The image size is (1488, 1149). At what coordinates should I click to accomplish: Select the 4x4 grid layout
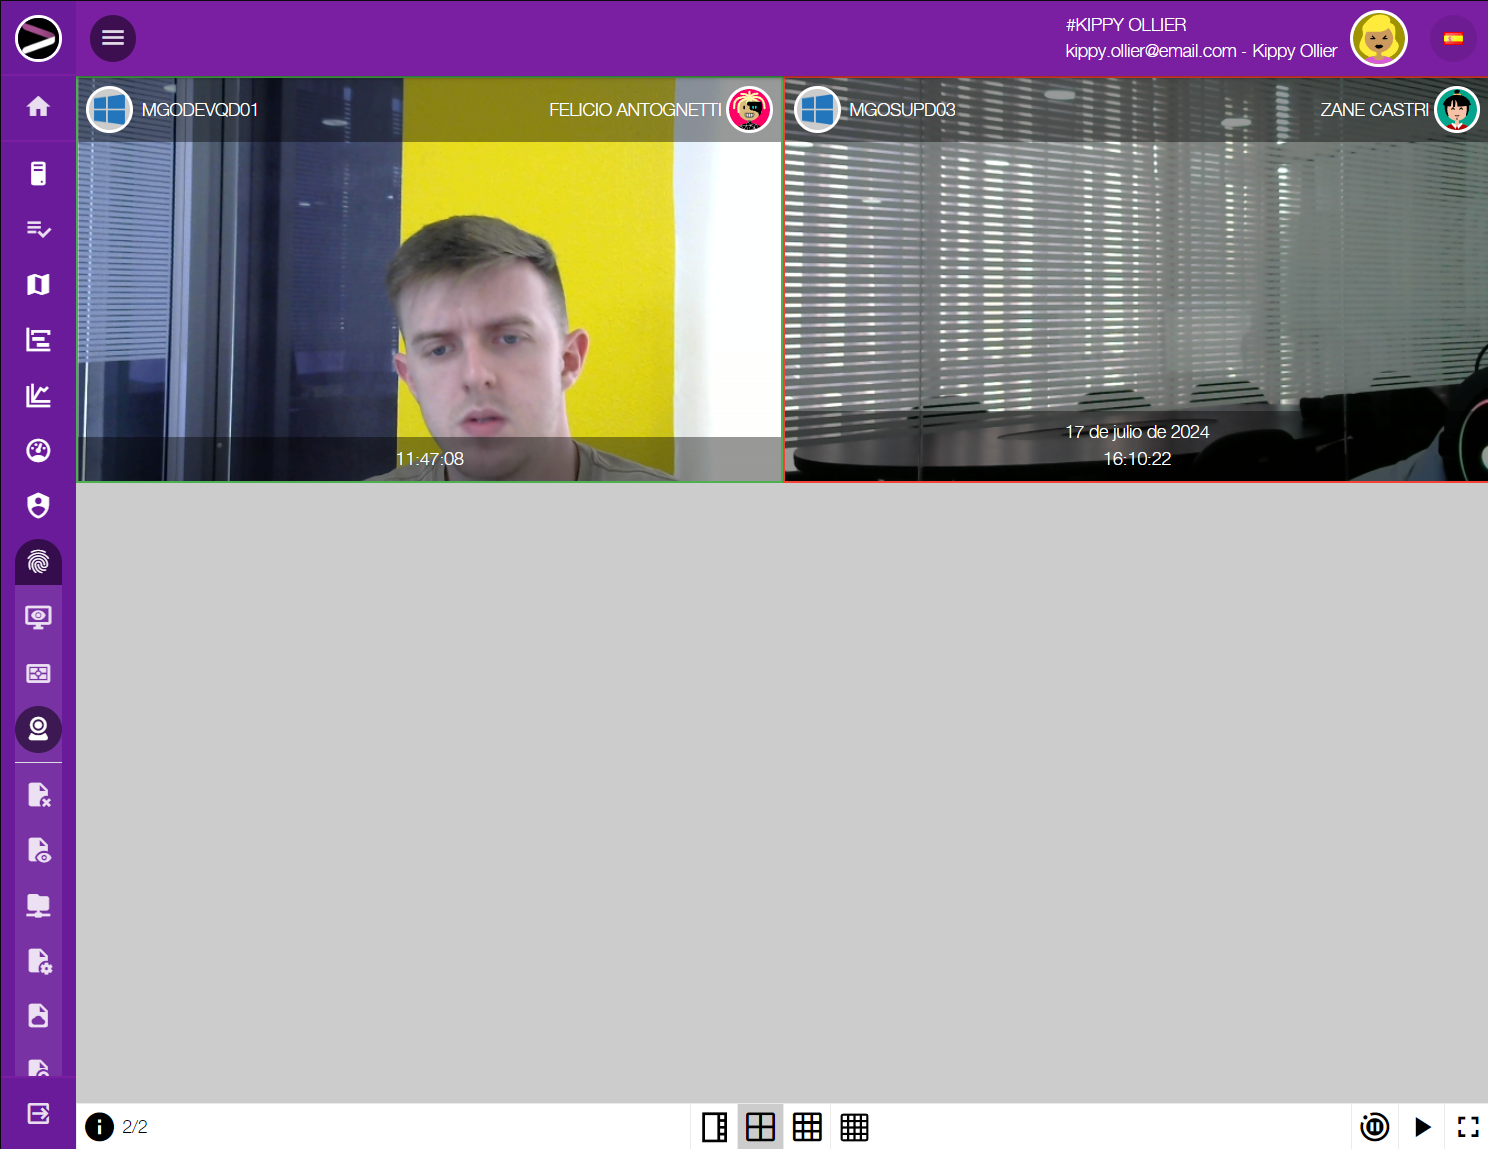point(854,1127)
